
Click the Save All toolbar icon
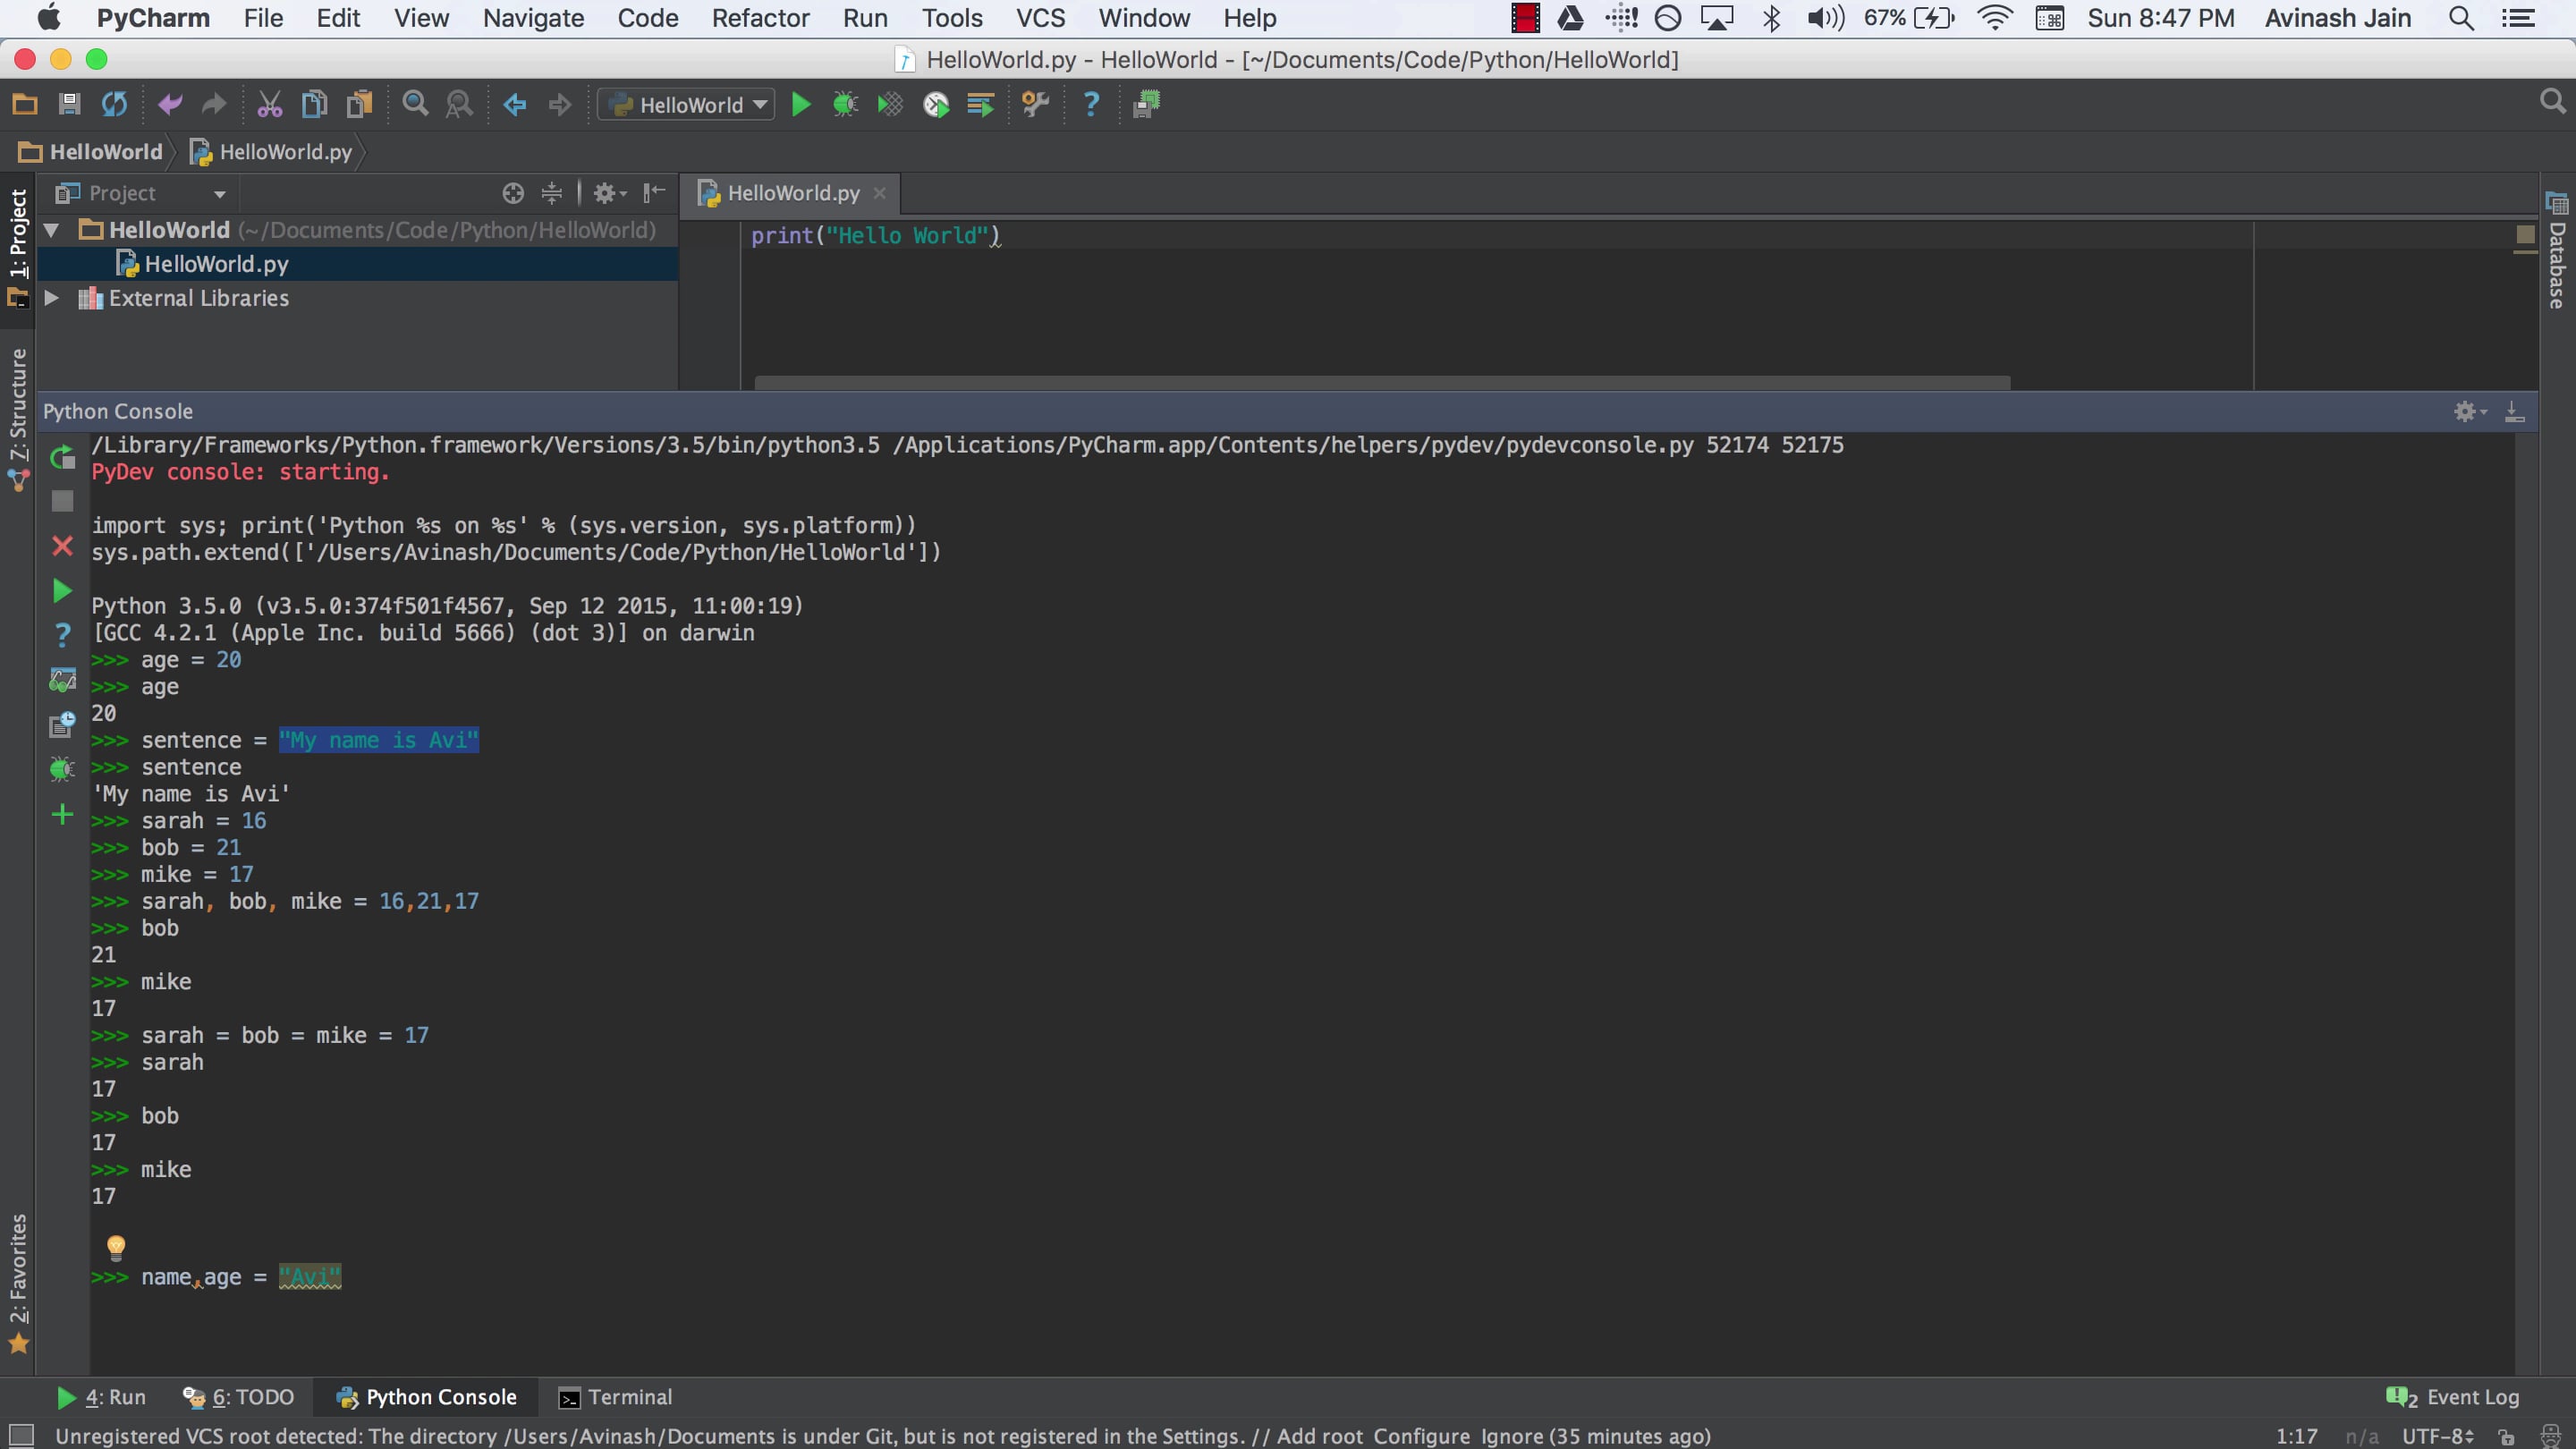coord(69,104)
